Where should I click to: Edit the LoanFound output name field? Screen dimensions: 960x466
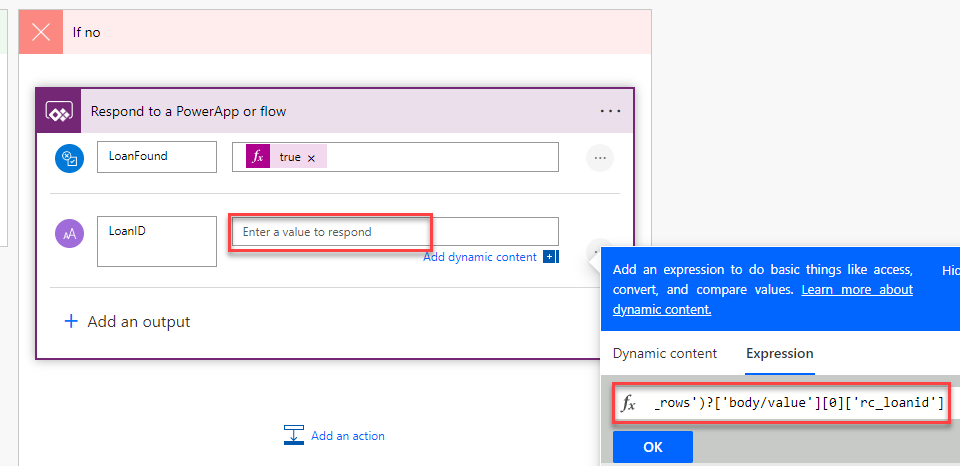pyautogui.click(x=157, y=157)
